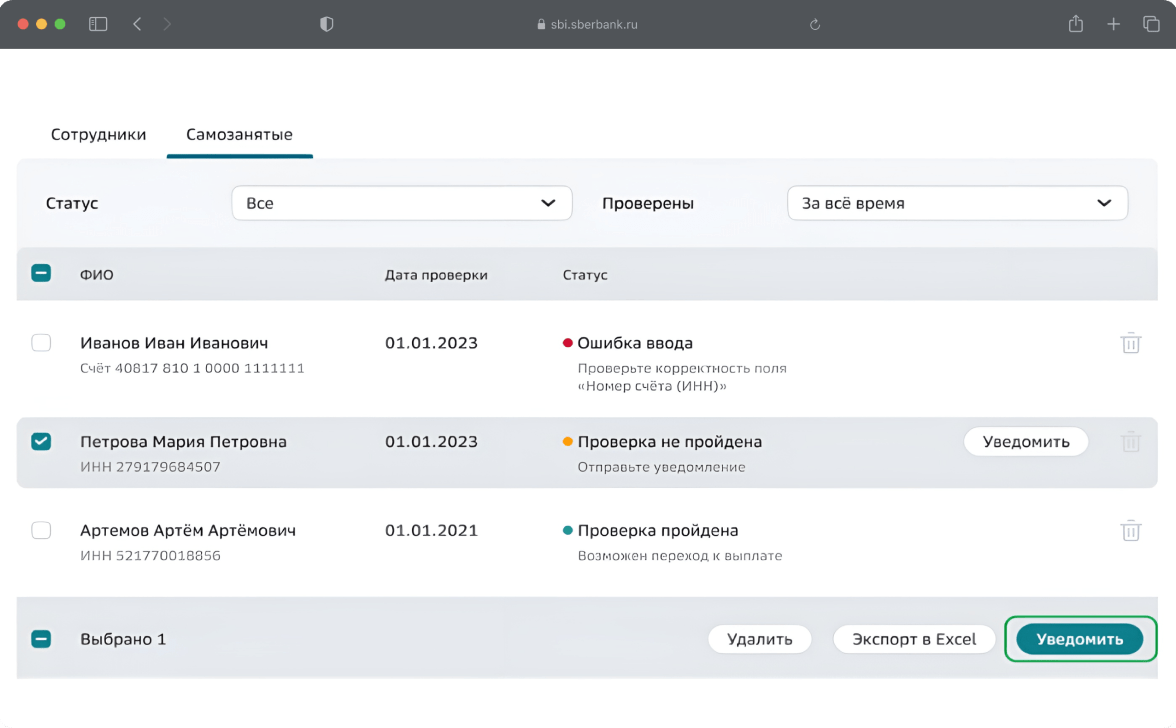Reload the page with the refresh icon

[x=815, y=24]
